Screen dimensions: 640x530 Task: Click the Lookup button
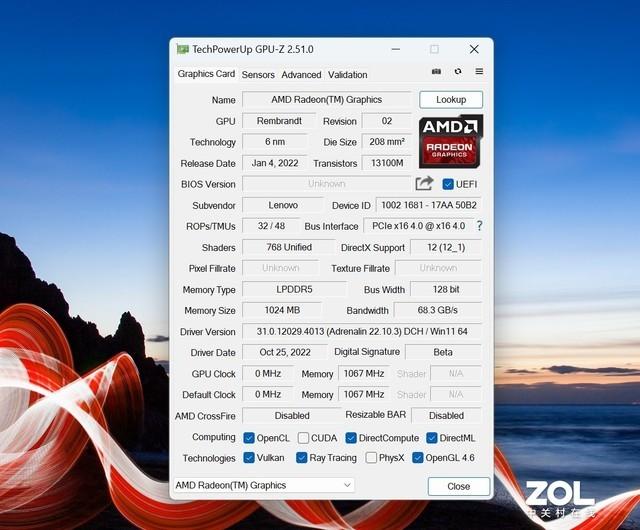[451, 100]
